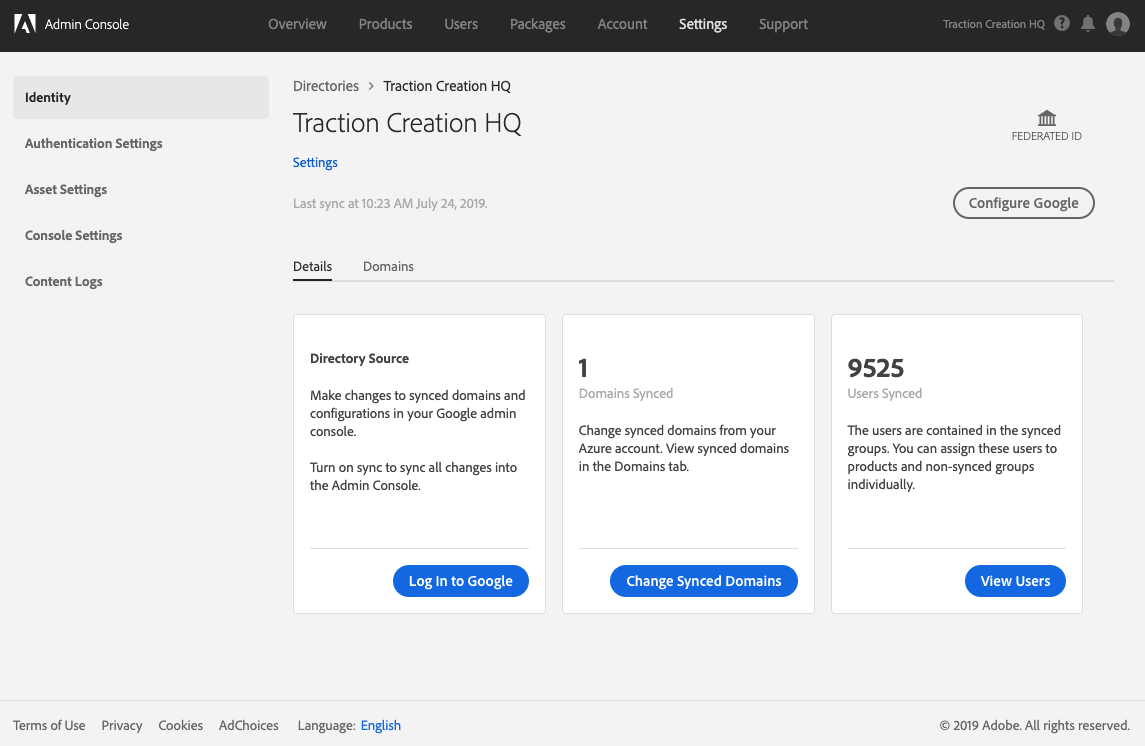Screen dimensions: 1145x746
Task: Click the Federated ID building icon
Action: [x=1047, y=118]
